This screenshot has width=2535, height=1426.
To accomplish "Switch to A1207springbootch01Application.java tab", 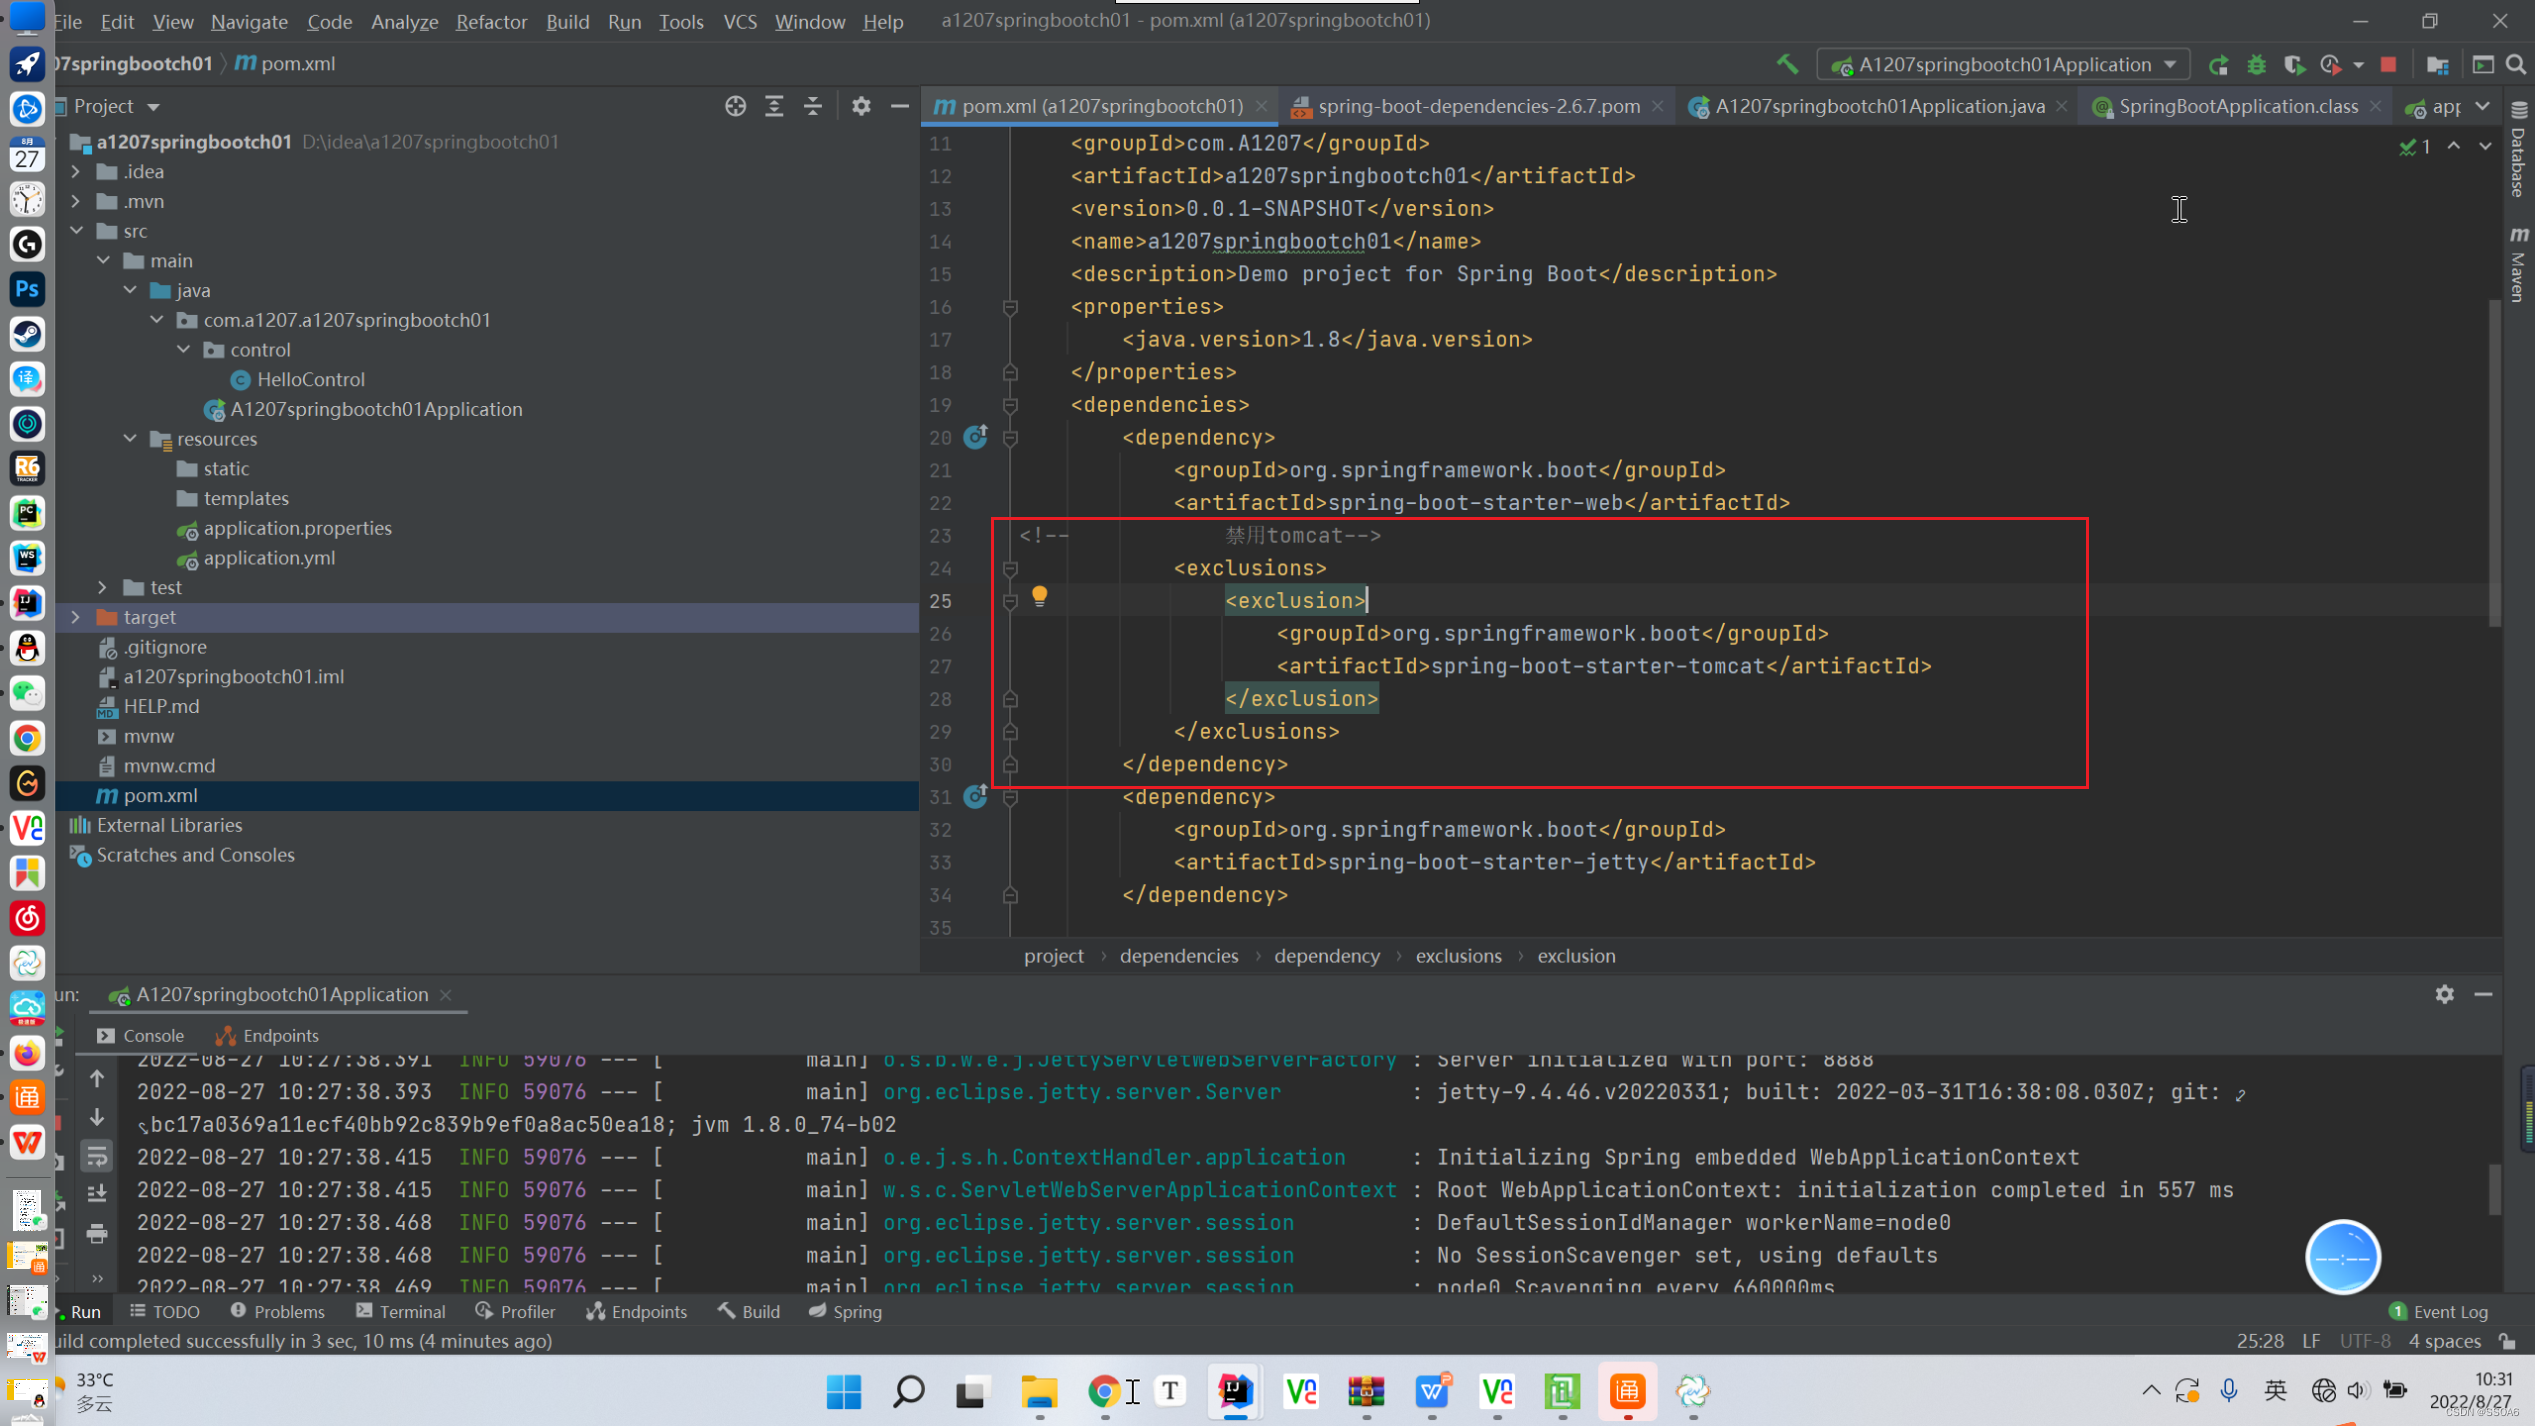I will click(1878, 106).
